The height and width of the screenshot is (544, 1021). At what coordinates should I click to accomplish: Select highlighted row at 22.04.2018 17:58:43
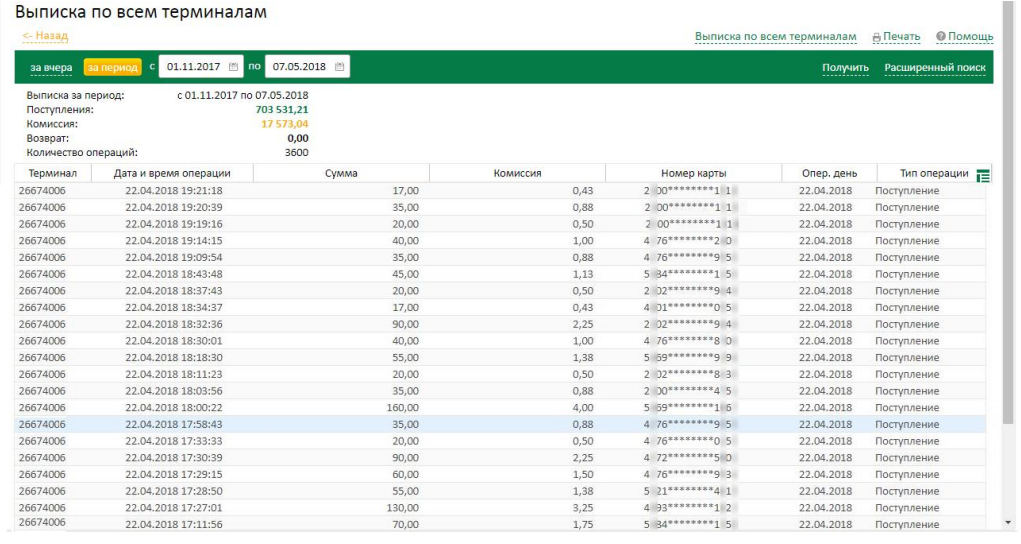(500, 425)
